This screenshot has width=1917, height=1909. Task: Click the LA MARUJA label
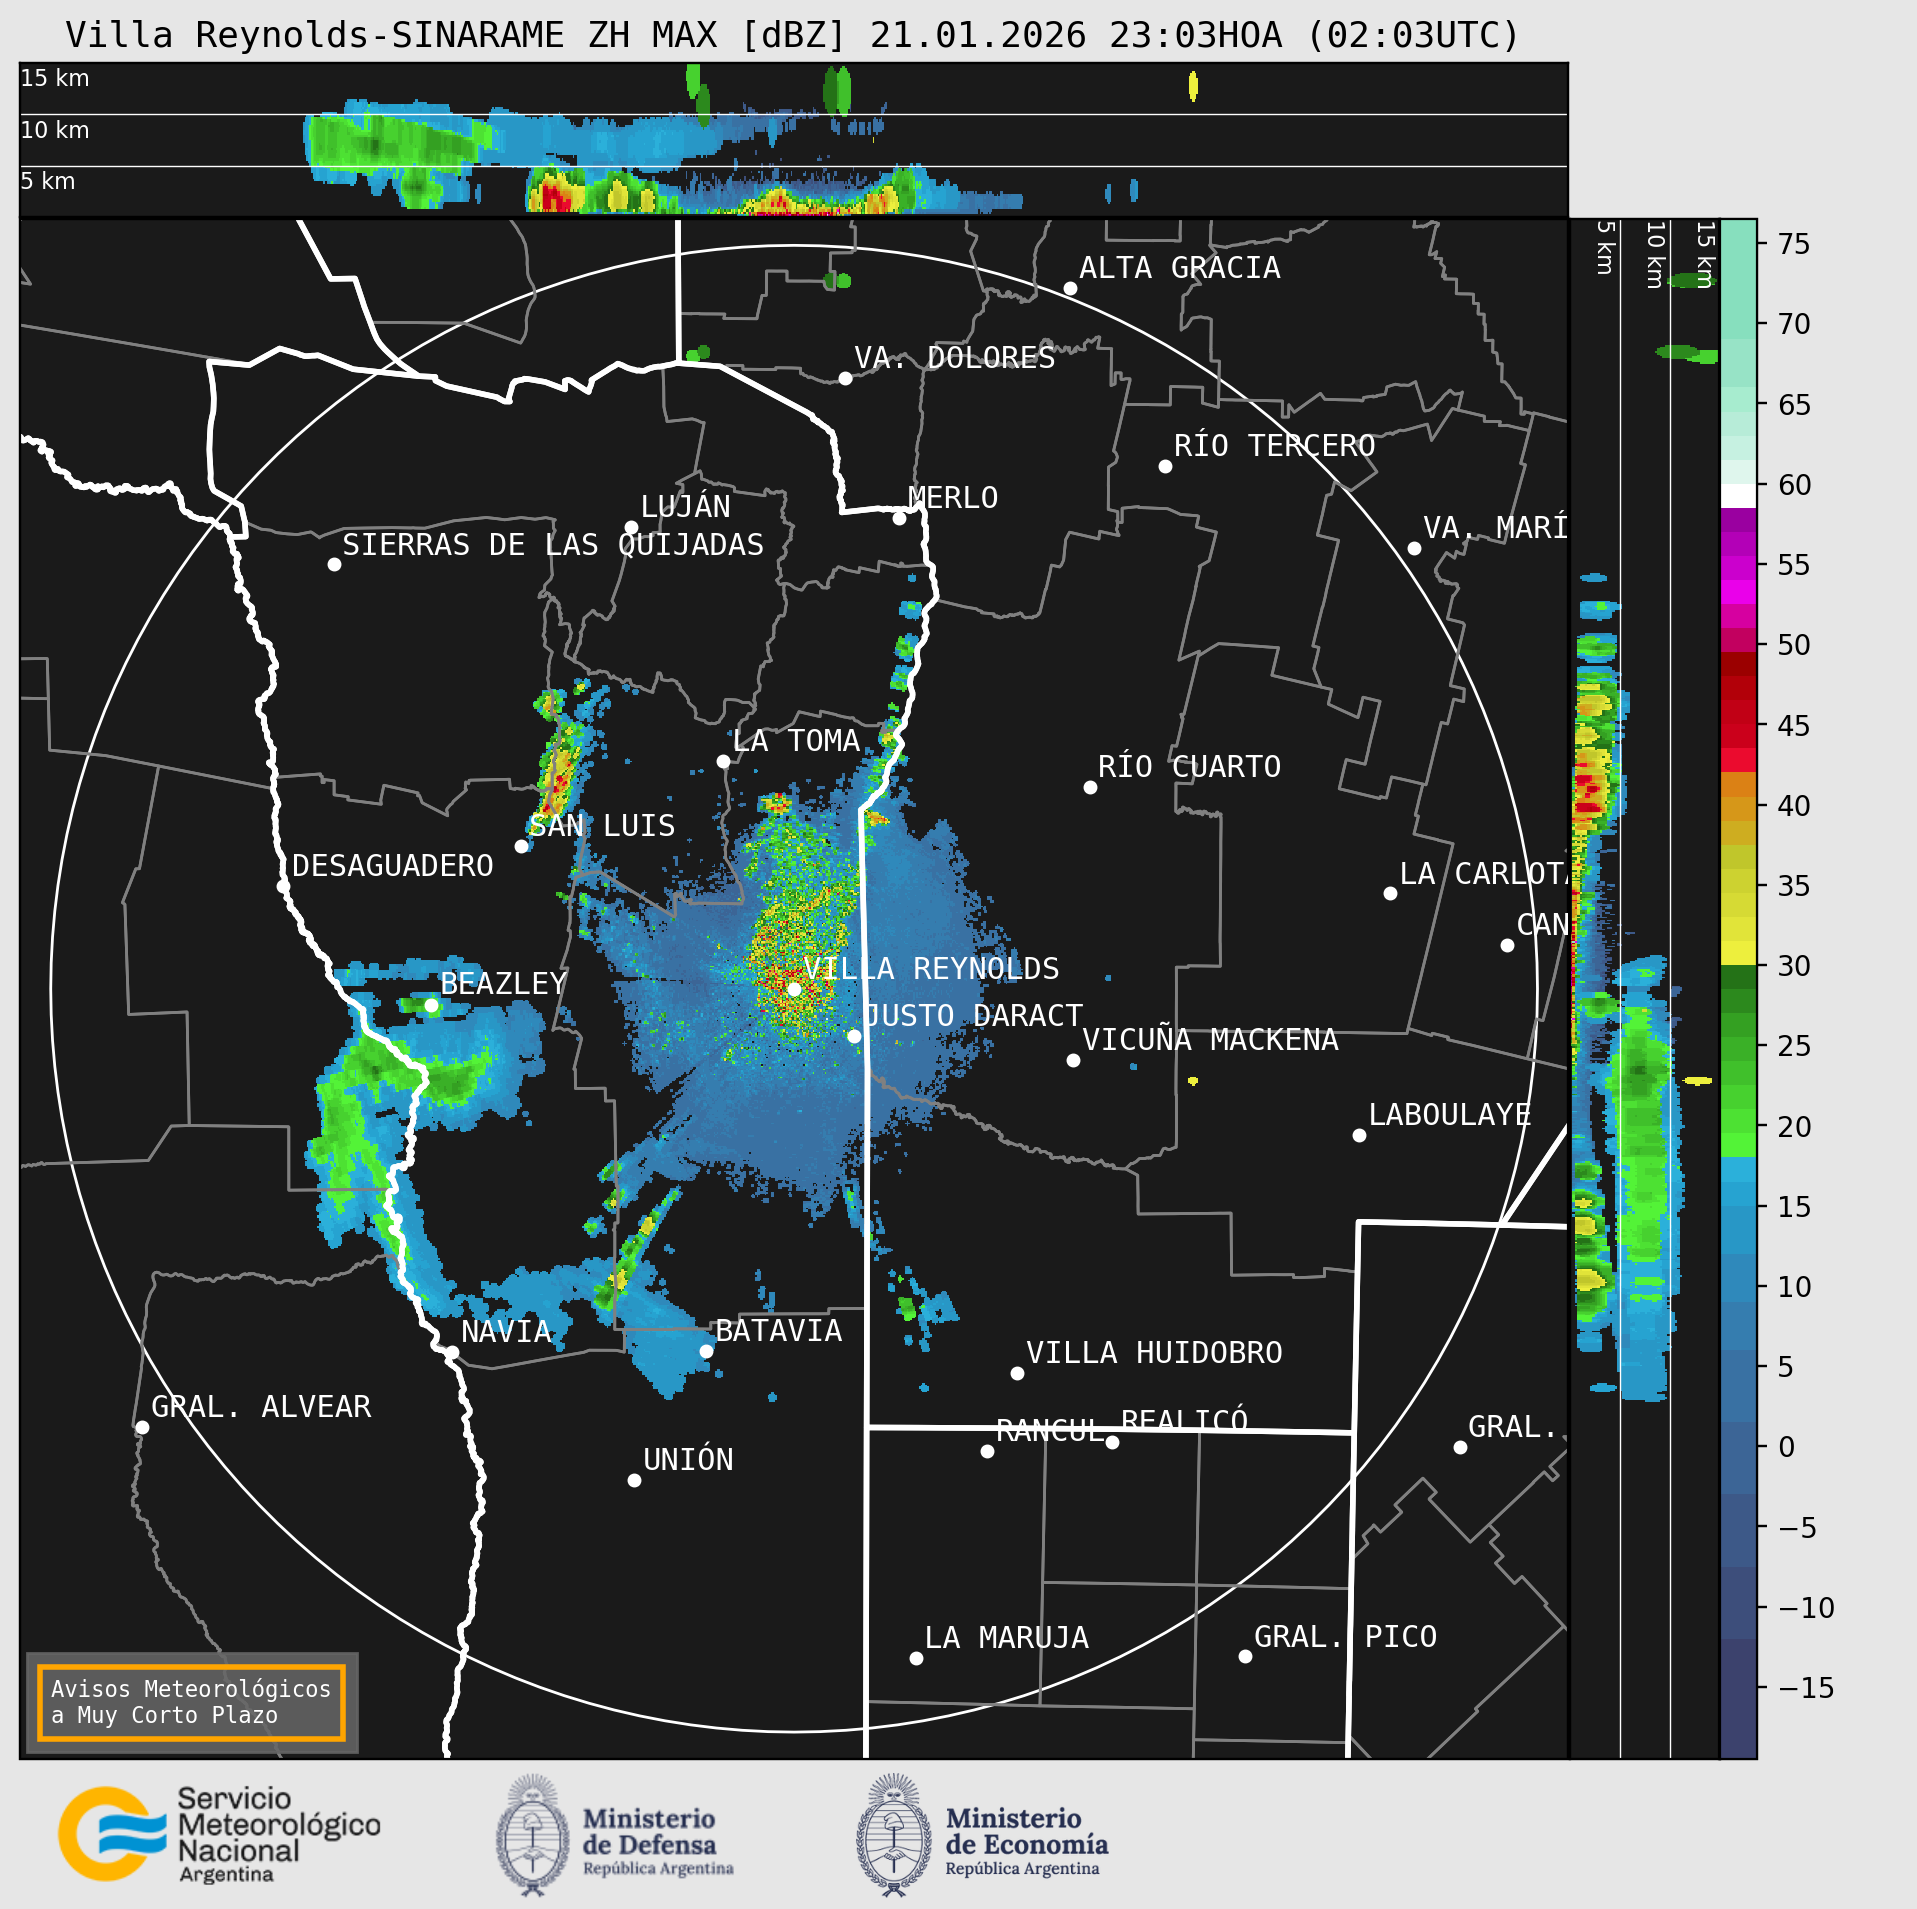pyautogui.click(x=1007, y=1638)
